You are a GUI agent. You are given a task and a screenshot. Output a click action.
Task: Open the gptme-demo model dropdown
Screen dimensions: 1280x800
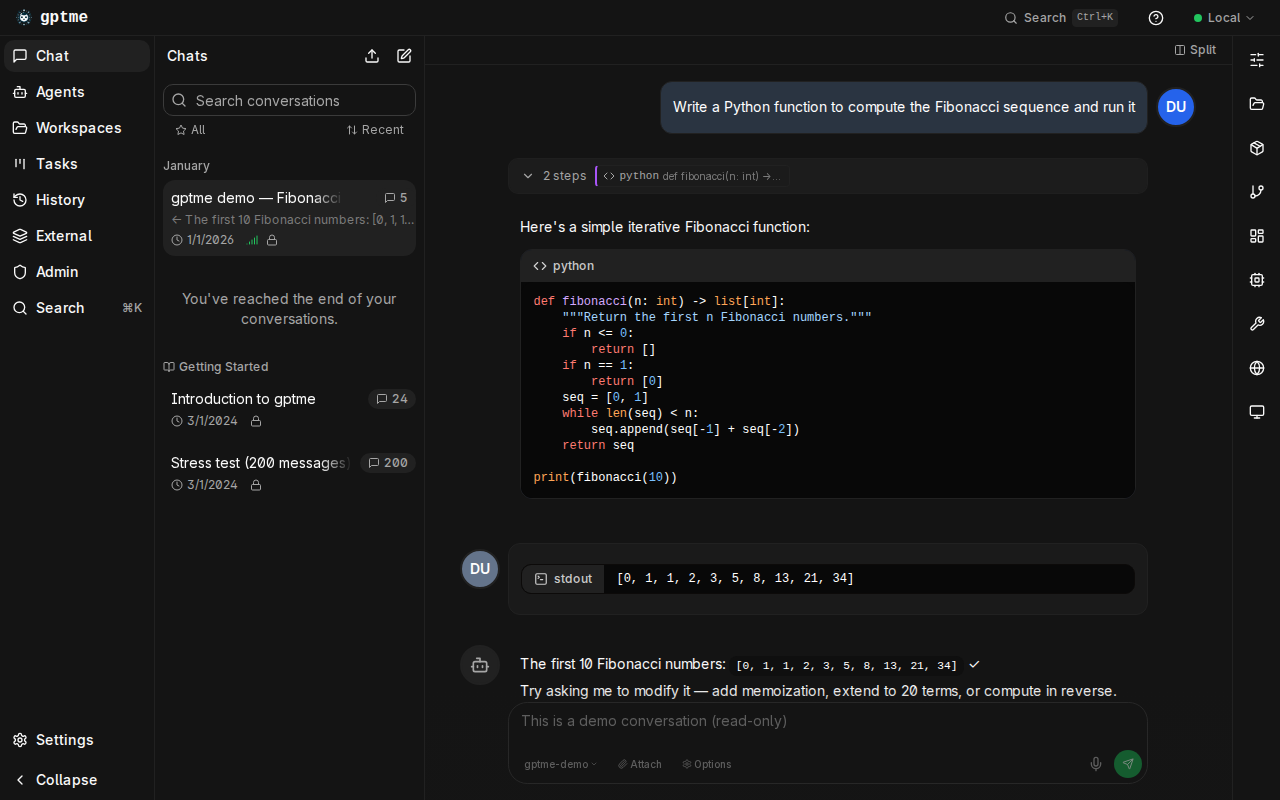561,764
